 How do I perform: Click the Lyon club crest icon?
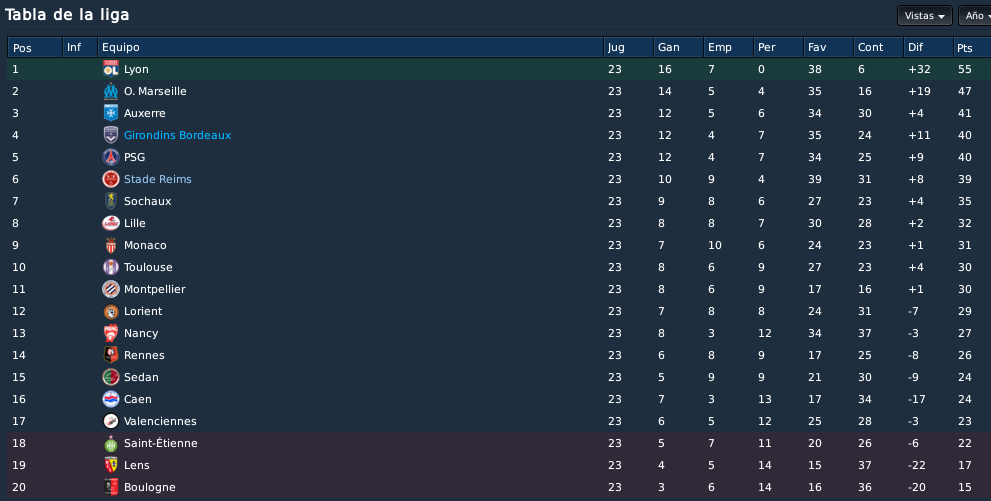pyautogui.click(x=111, y=69)
